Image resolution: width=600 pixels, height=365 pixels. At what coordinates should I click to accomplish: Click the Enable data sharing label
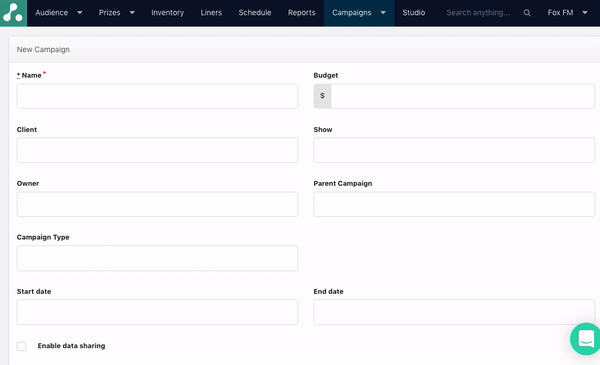[71, 346]
